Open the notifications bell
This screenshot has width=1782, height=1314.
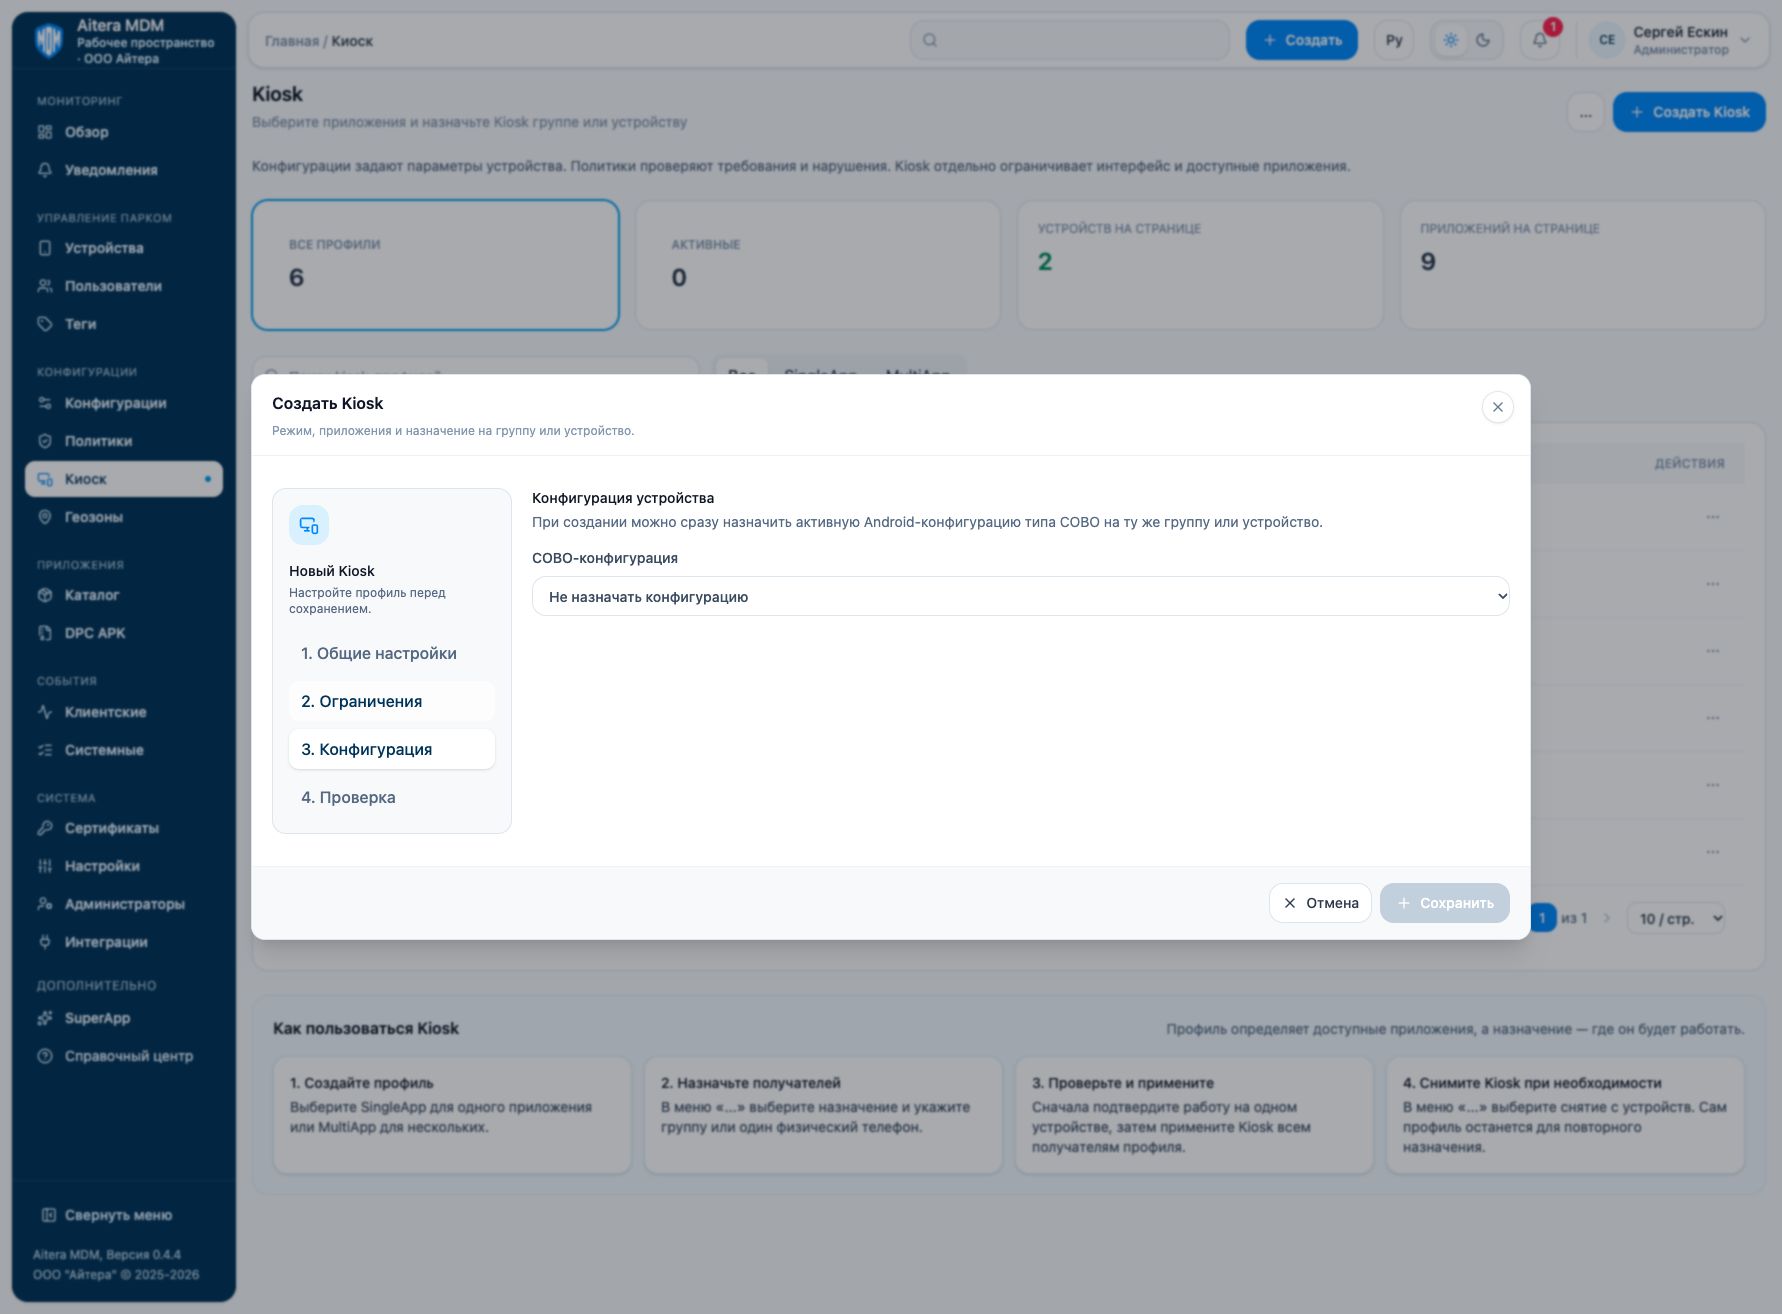(x=1540, y=40)
